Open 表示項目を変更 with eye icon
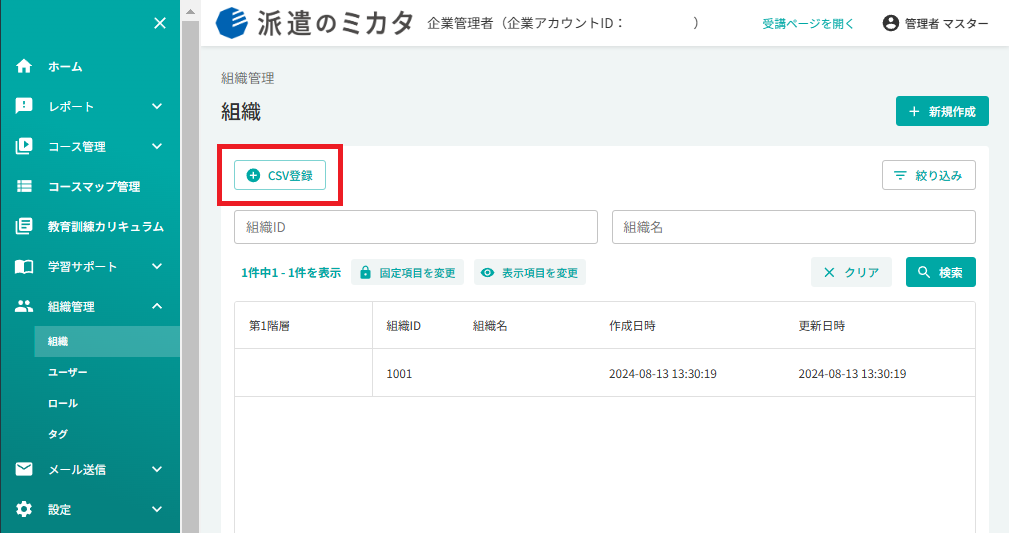 tap(530, 272)
